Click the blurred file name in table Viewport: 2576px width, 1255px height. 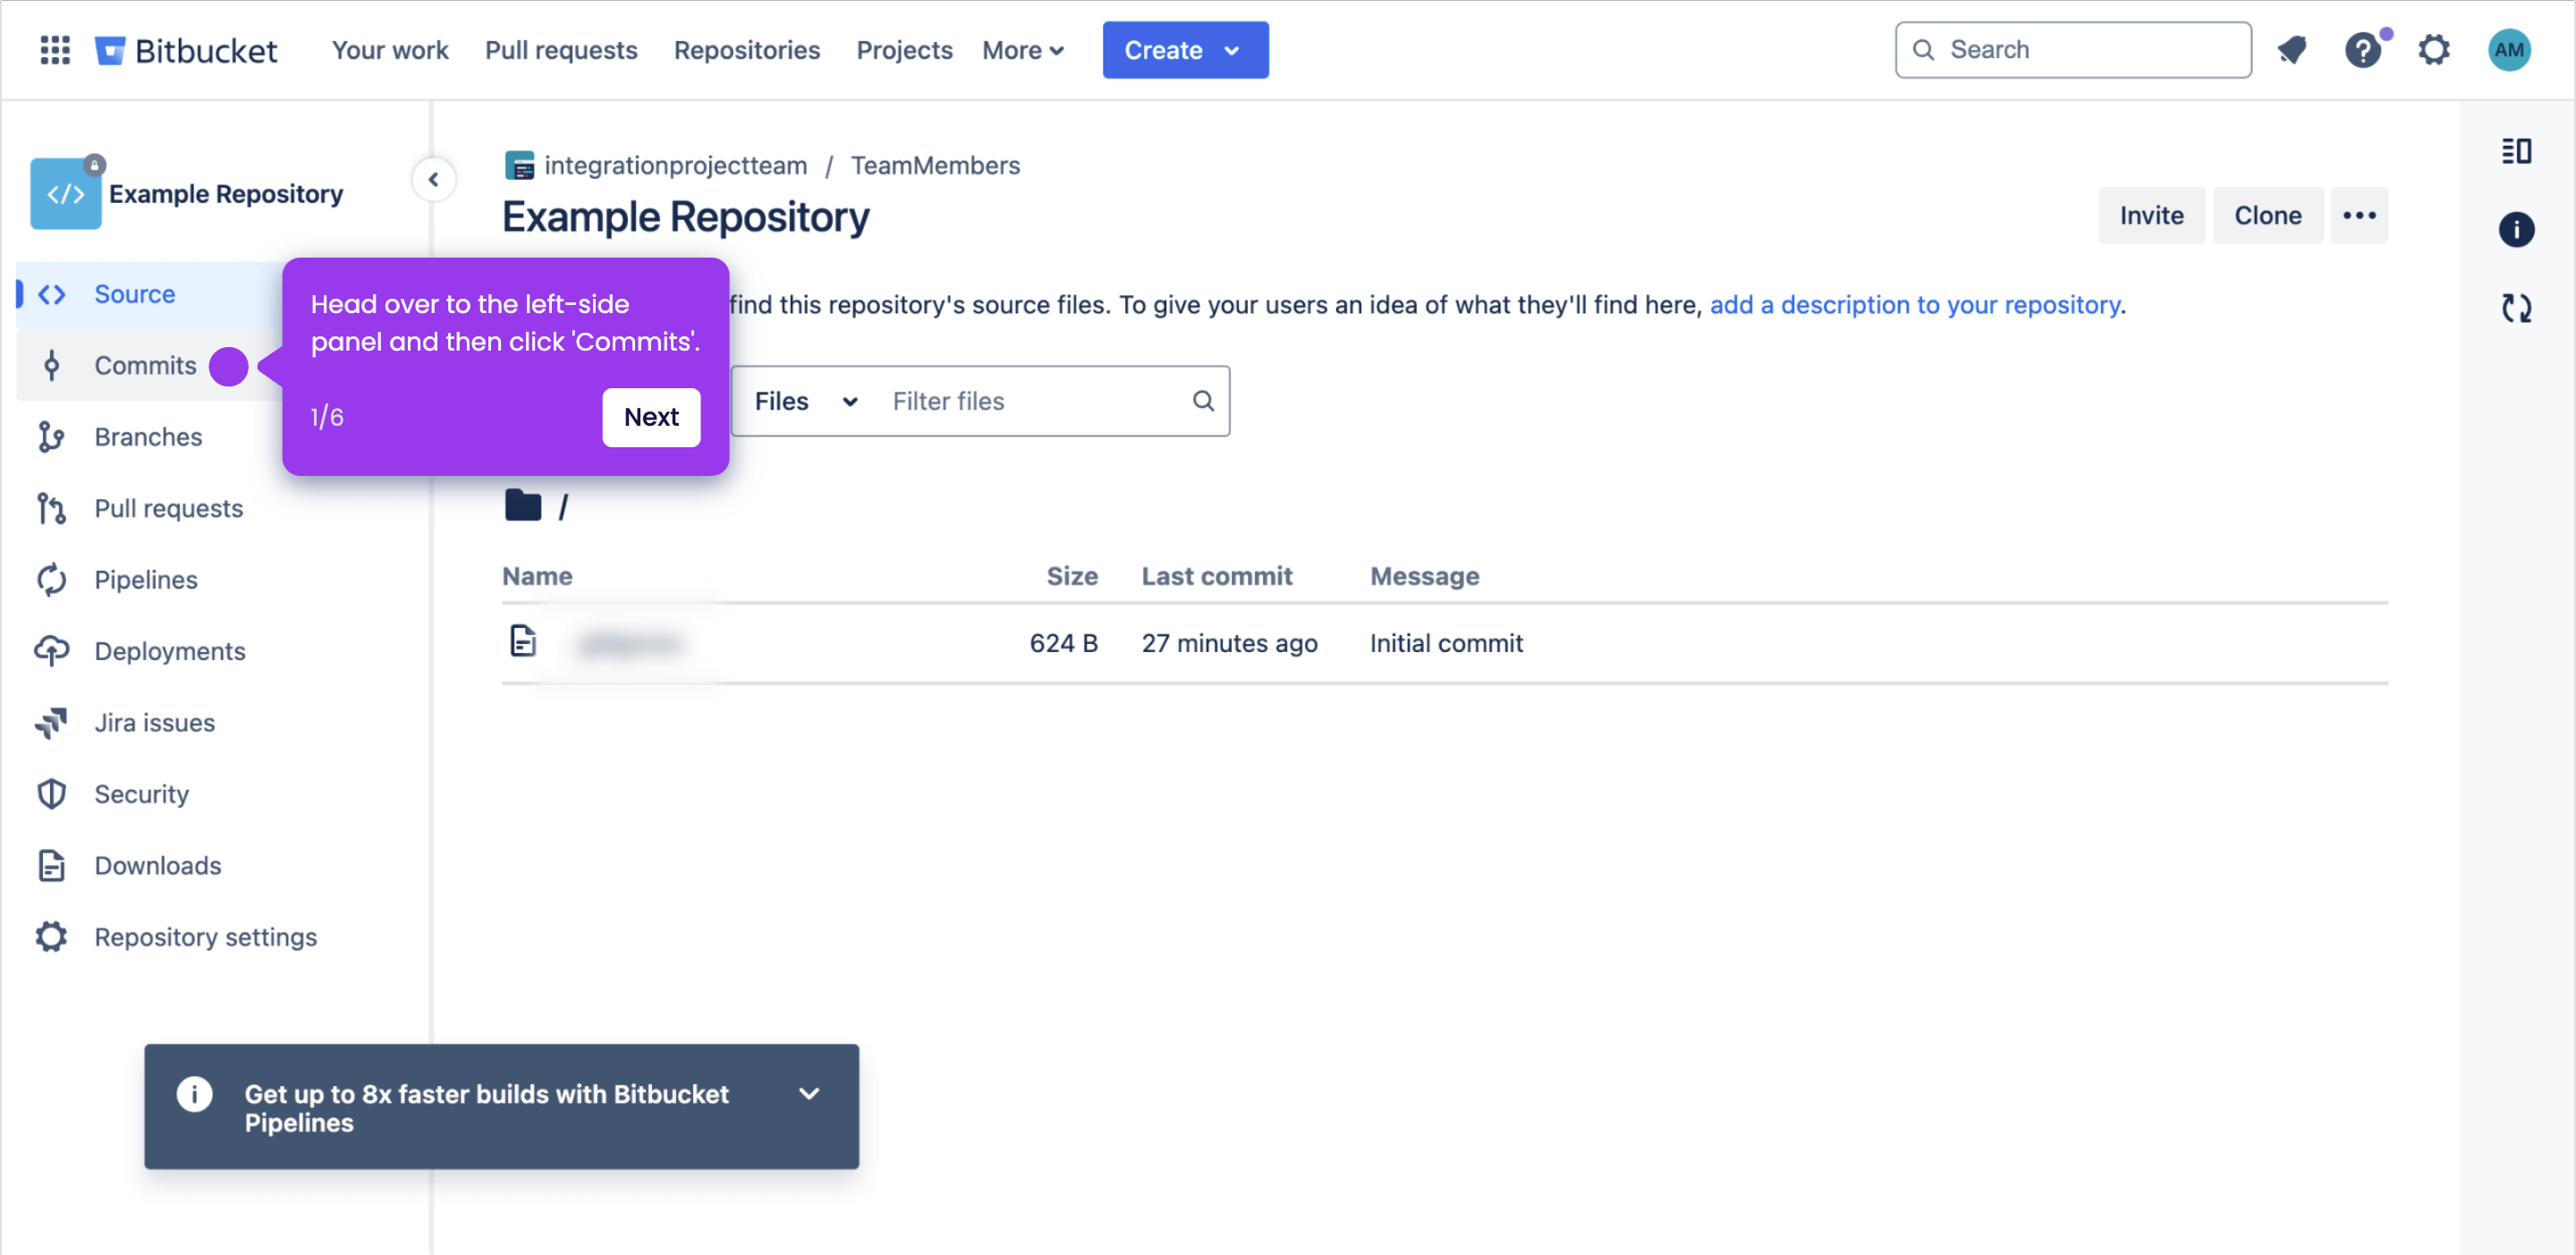pyautogui.click(x=631, y=643)
